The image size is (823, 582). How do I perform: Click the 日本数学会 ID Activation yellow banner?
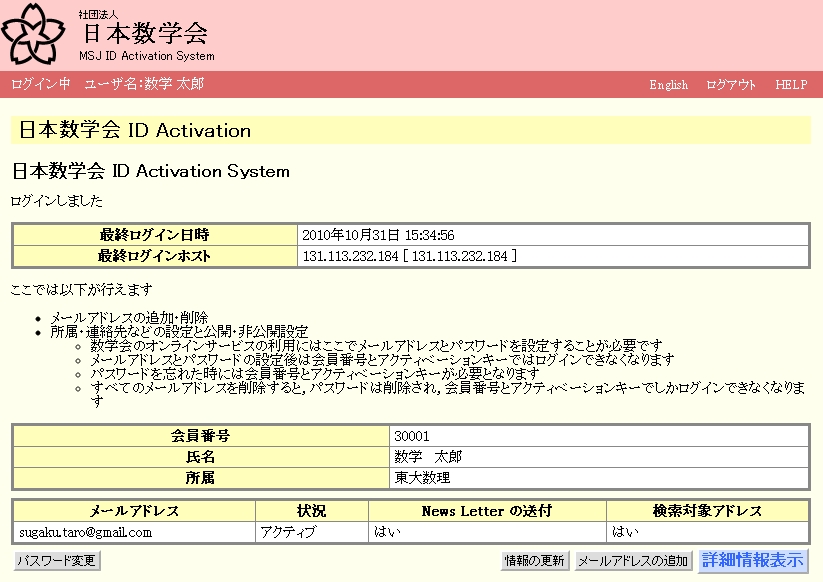pos(410,130)
